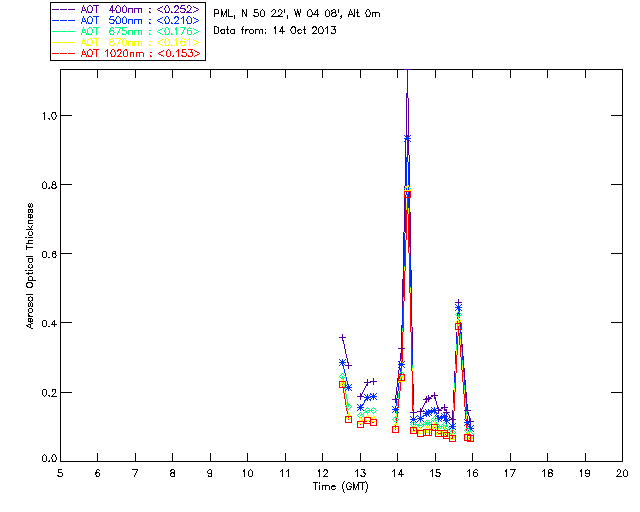
Task: Click the red 1020nm peak marker near 0.77
Action: (x=407, y=194)
